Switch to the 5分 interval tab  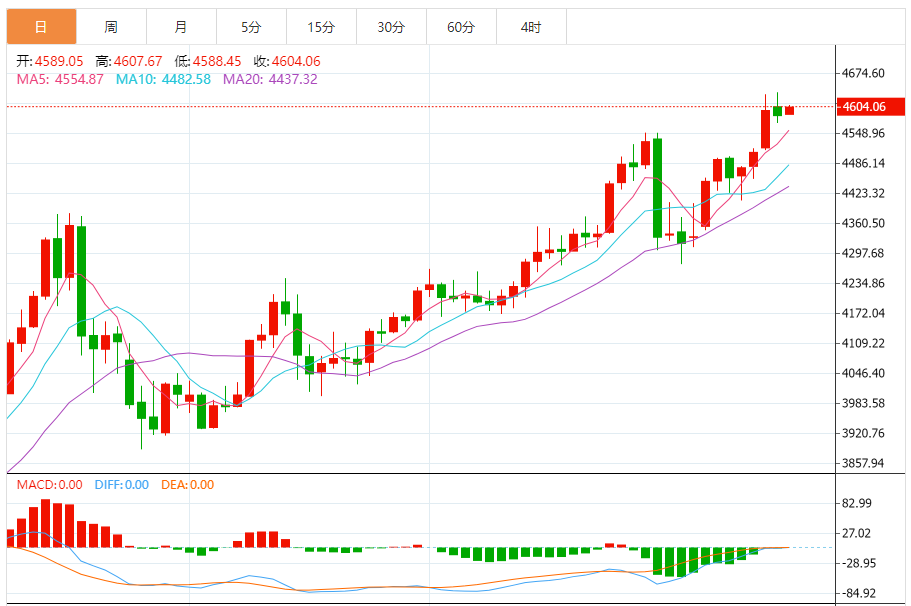coord(250,27)
